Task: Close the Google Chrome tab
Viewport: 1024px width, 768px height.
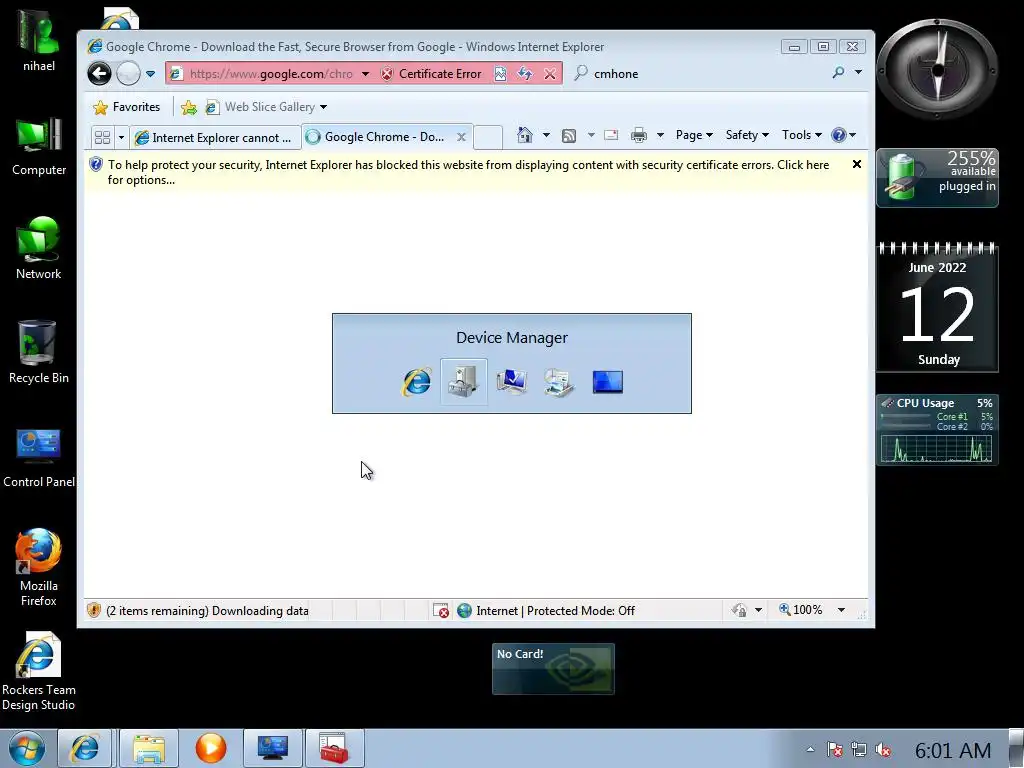Action: tap(461, 137)
